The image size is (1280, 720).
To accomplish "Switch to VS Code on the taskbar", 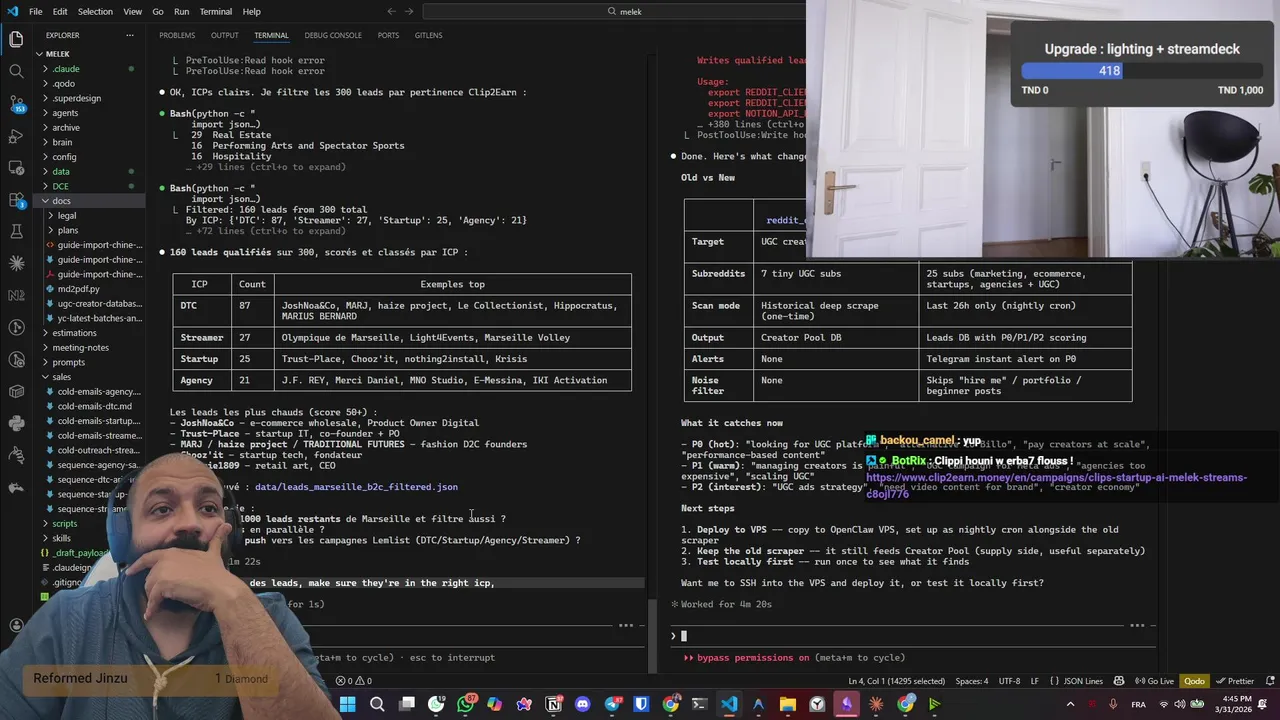I will pos(729,704).
